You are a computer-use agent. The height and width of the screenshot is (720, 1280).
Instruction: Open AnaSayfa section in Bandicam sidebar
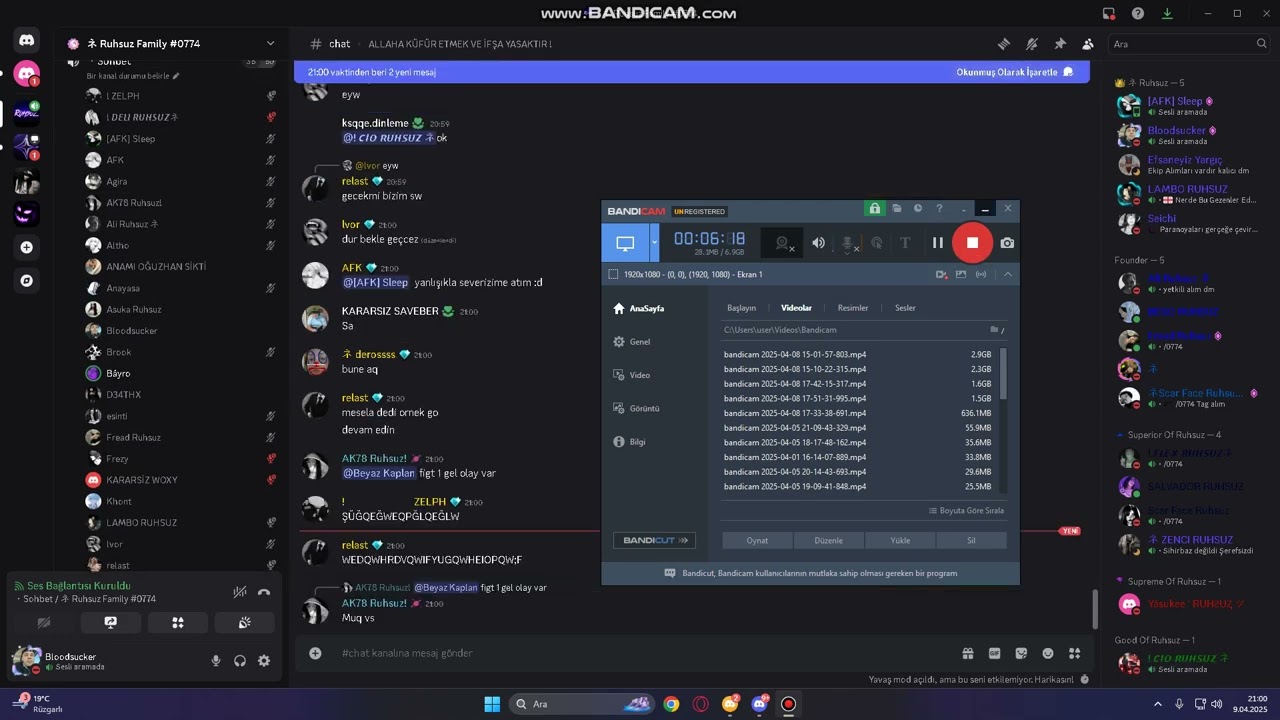639,308
